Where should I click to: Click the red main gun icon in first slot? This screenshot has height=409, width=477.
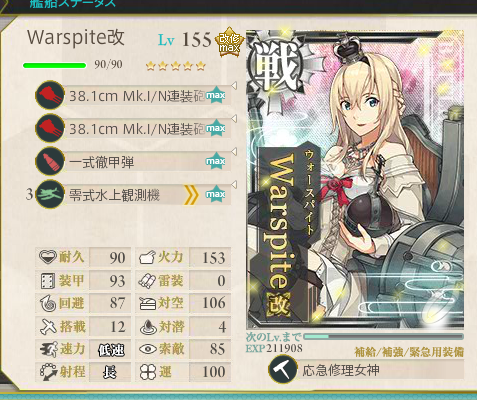point(50,96)
